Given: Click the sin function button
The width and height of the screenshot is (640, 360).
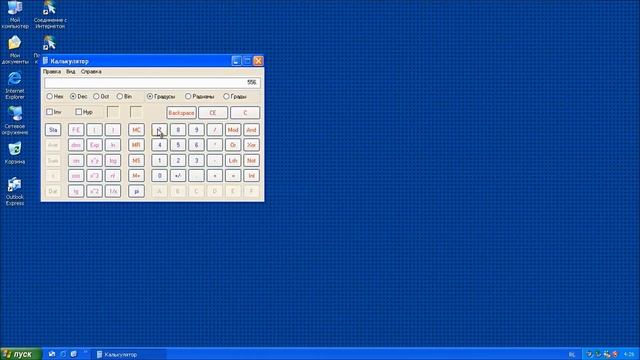Looking at the screenshot, I should click(x=76, y=160).
